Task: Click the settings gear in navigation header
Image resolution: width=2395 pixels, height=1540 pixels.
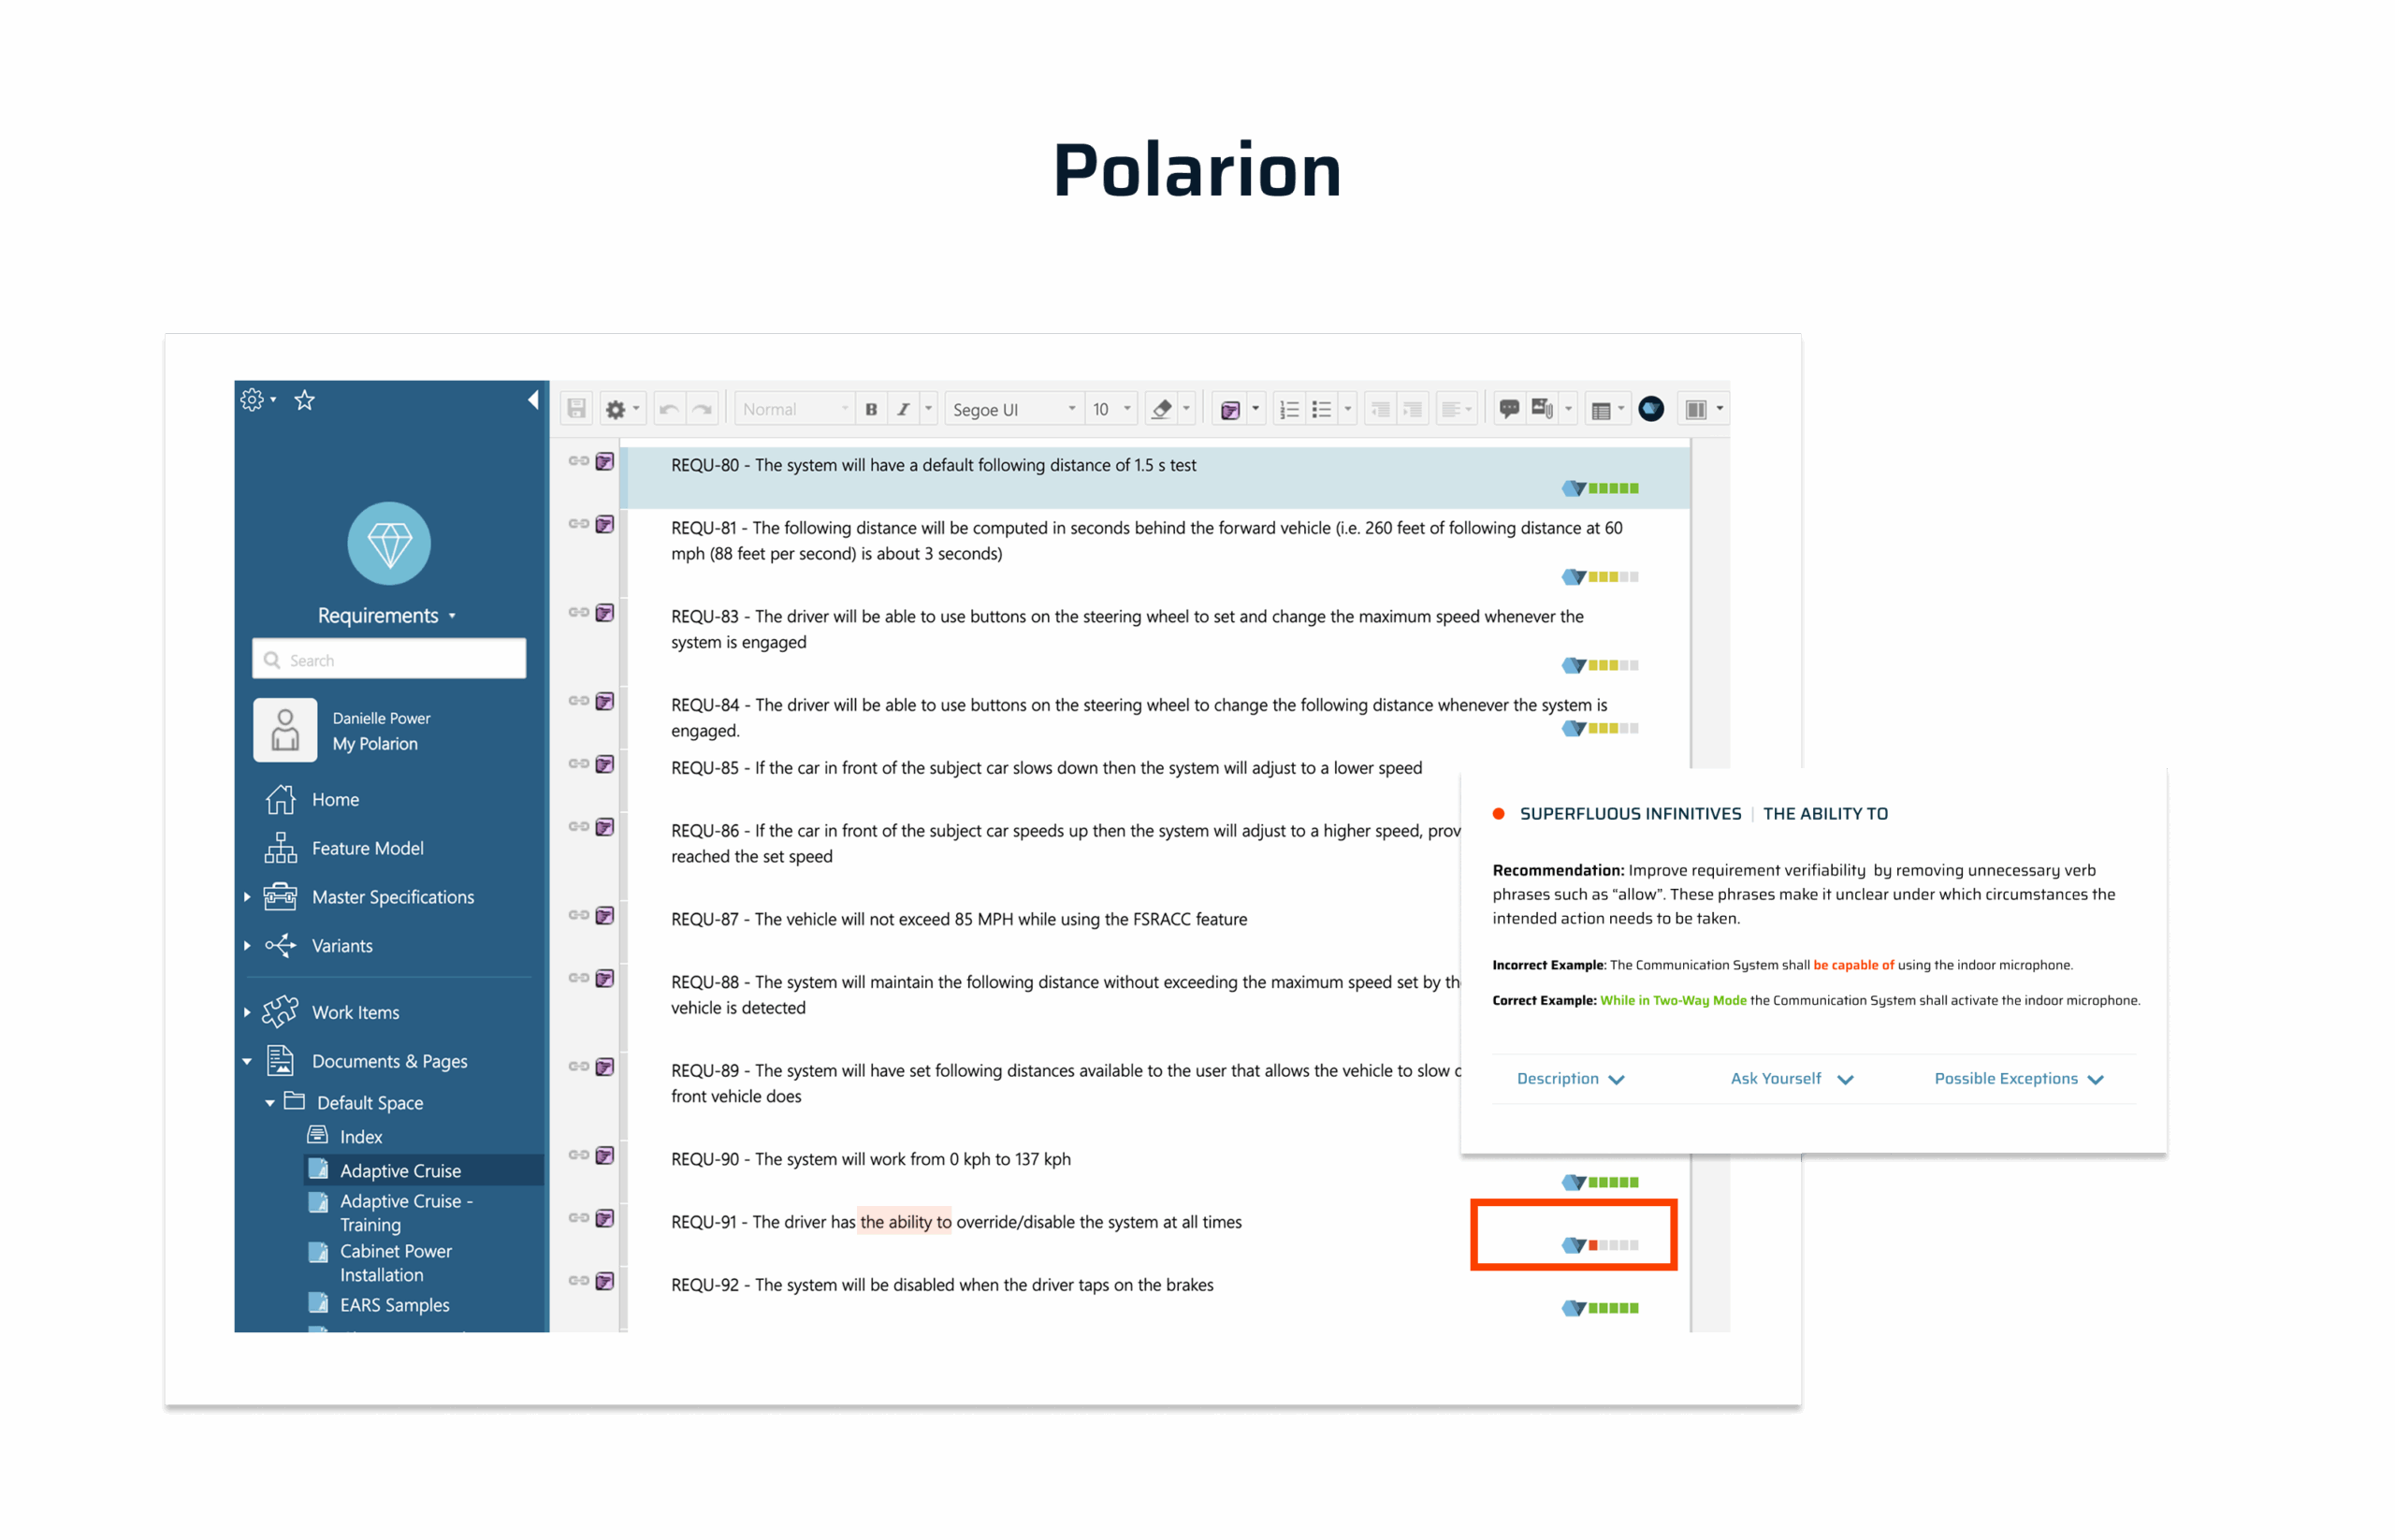Action: pyautogui.click(x=252, y=400)
